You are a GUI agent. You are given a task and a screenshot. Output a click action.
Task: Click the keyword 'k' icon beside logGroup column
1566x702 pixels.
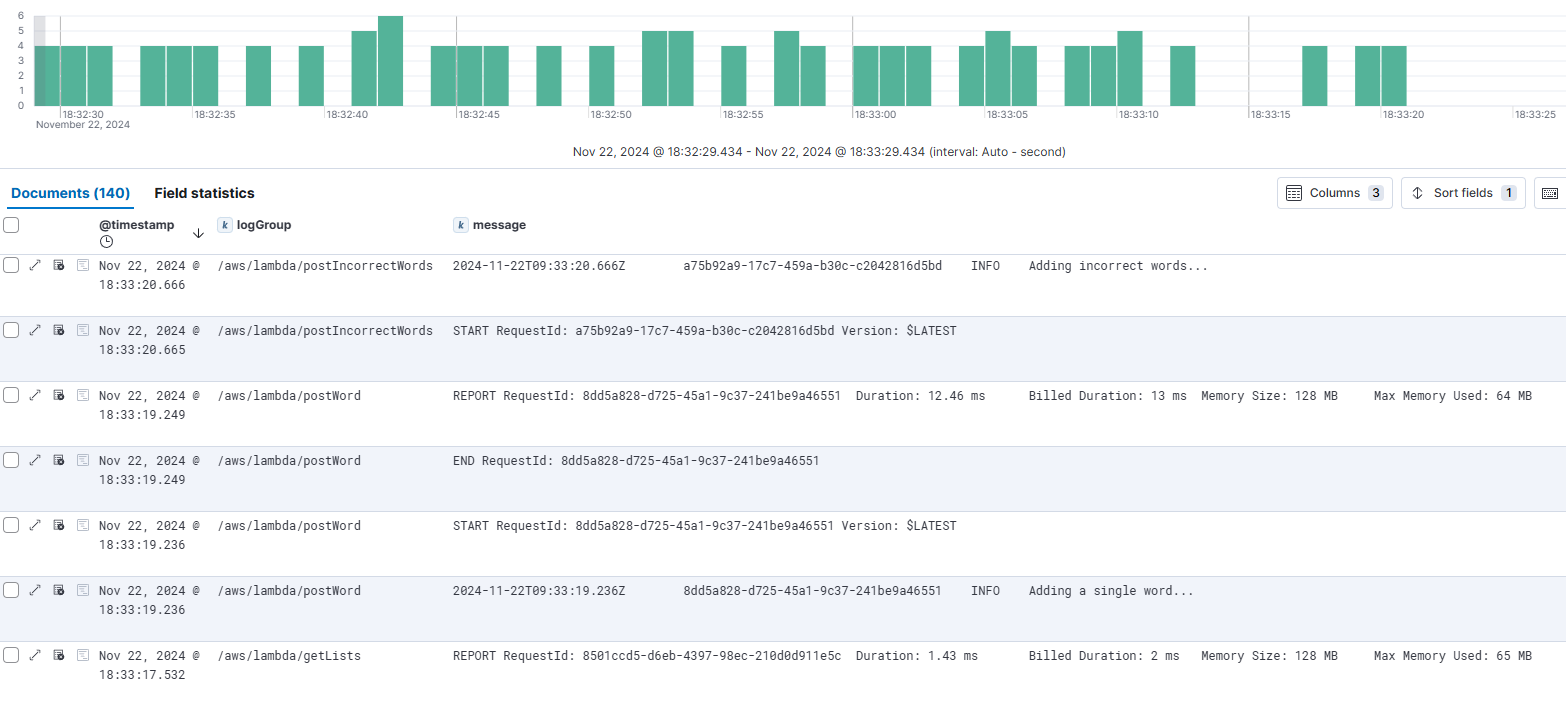[x=224, y=225]
